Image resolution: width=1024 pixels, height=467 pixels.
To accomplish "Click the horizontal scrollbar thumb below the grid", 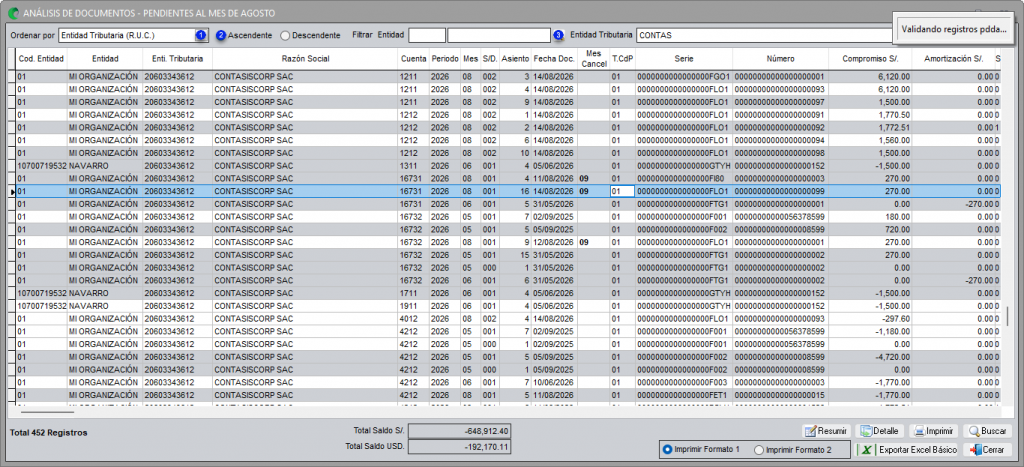I will (x=47, y=411).
